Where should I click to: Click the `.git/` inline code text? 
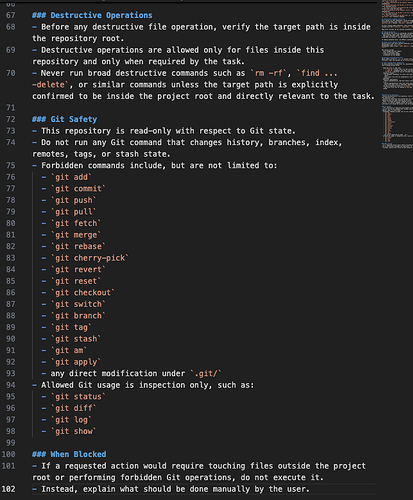tap(206, 374)
